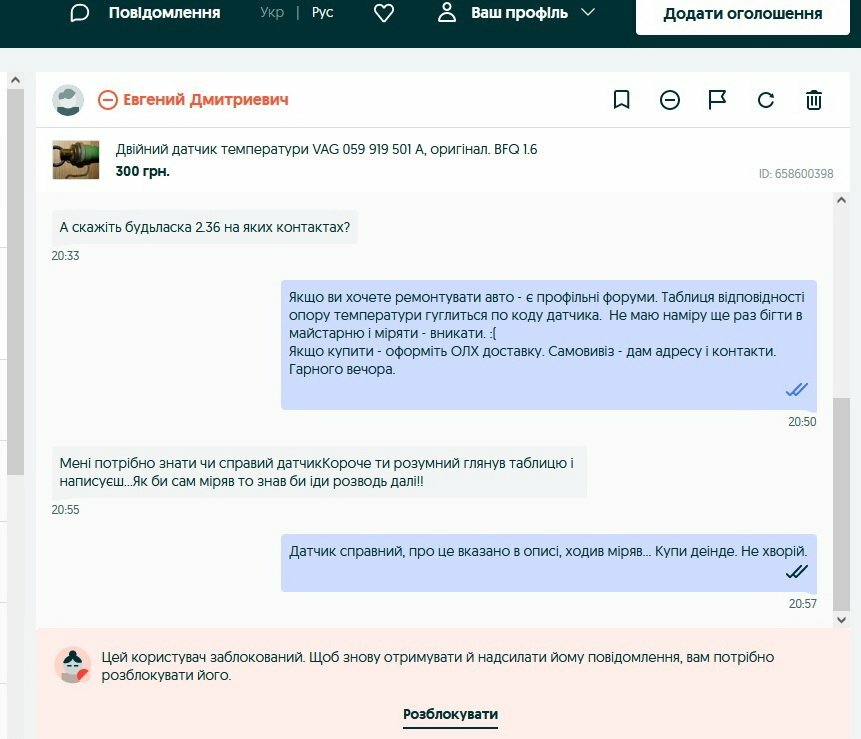Click Додати оголошення button
This screenshot has height=739, width=861.
coord(742,14)
